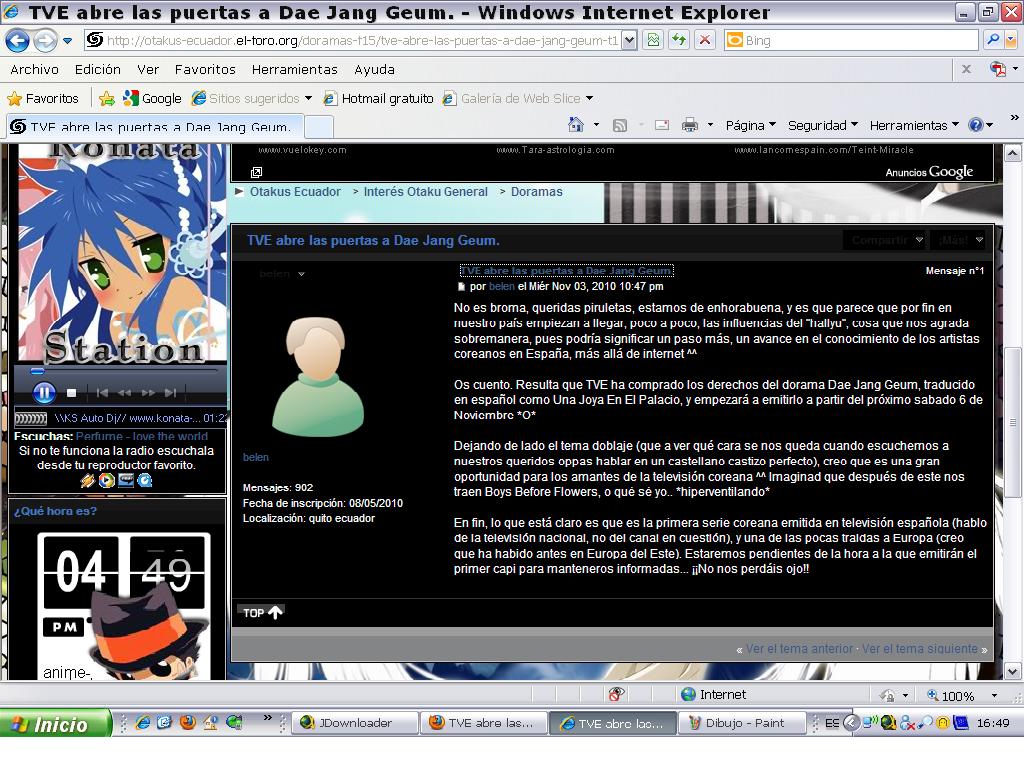
Task: Expand Galería de Web Slice dropdown
Action: pos(589,99)
